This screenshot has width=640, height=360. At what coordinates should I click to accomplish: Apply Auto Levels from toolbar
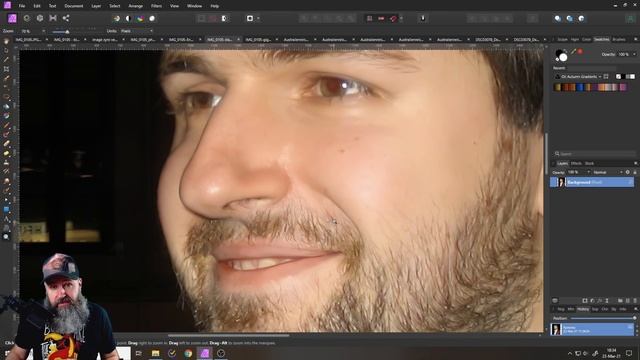117,18
